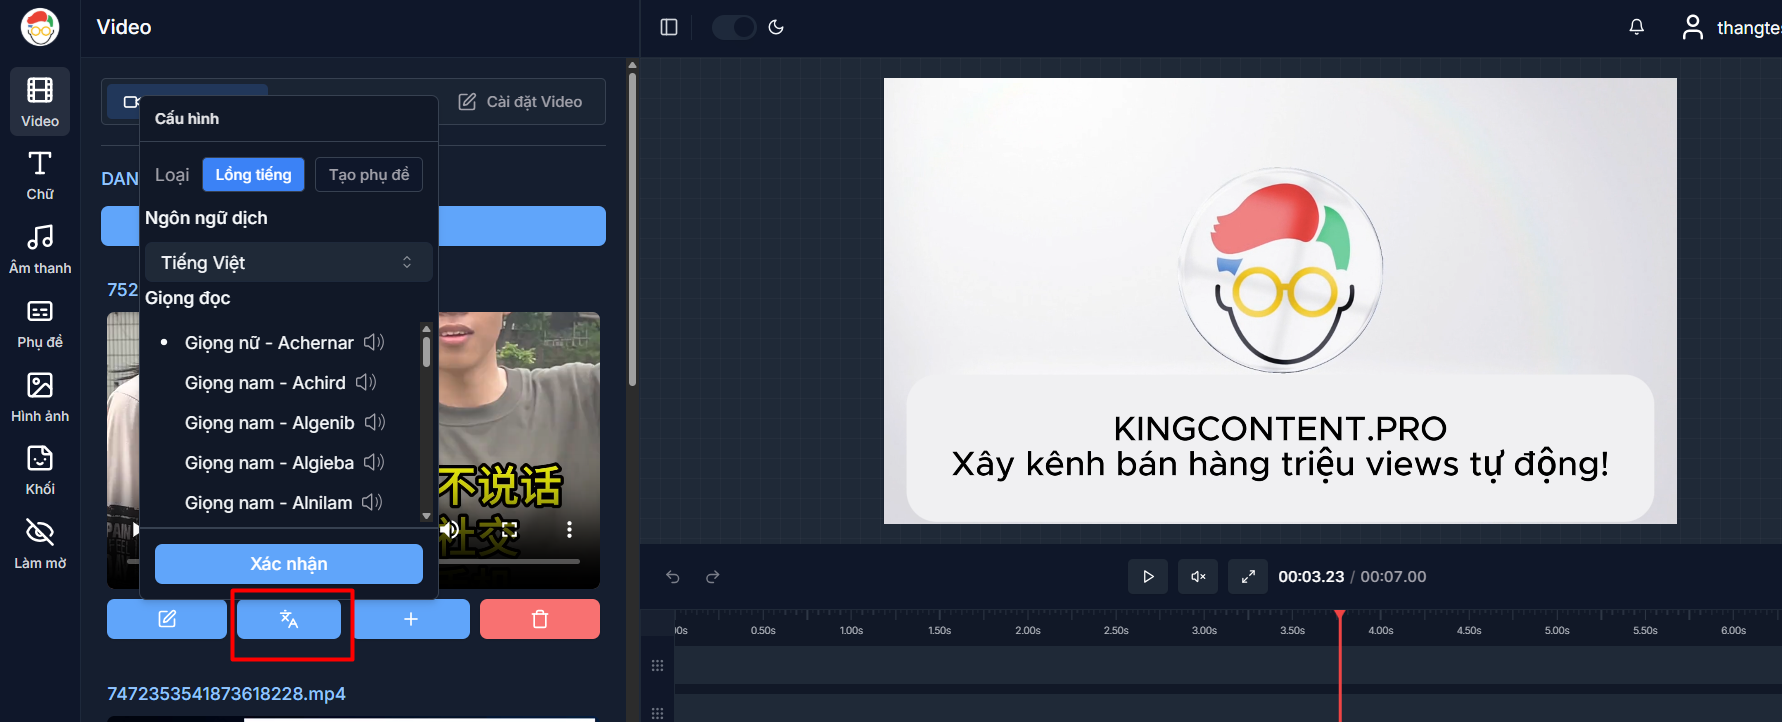Screen dimensions: 1782x722
Task: Click the 2.00s mark on timeline ruler
Action: pyautogui.click(x=1028, y=630)
